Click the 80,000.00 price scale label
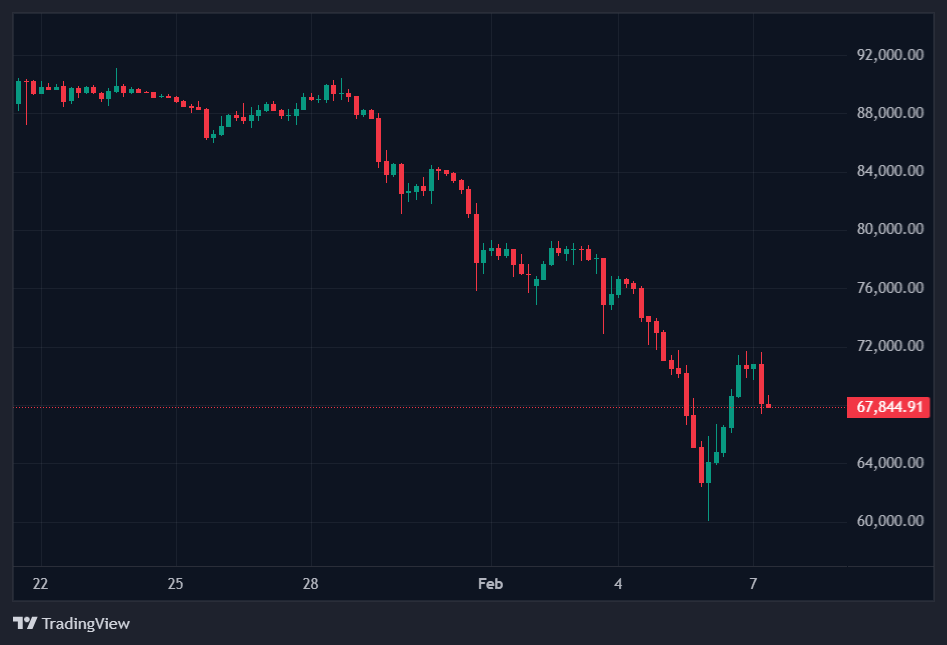 (890, 229)
